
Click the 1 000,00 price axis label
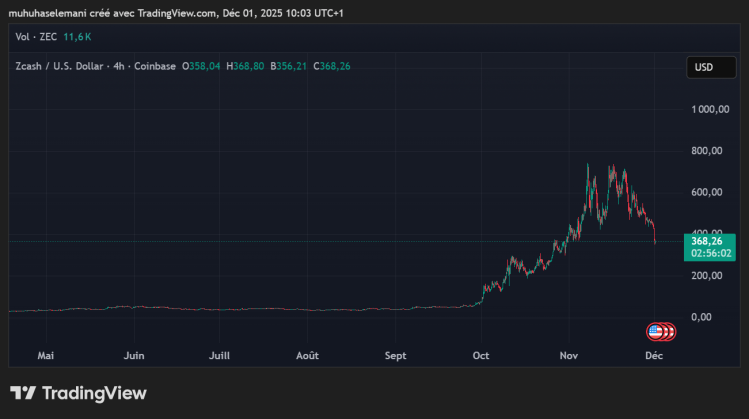coord(710,109)
